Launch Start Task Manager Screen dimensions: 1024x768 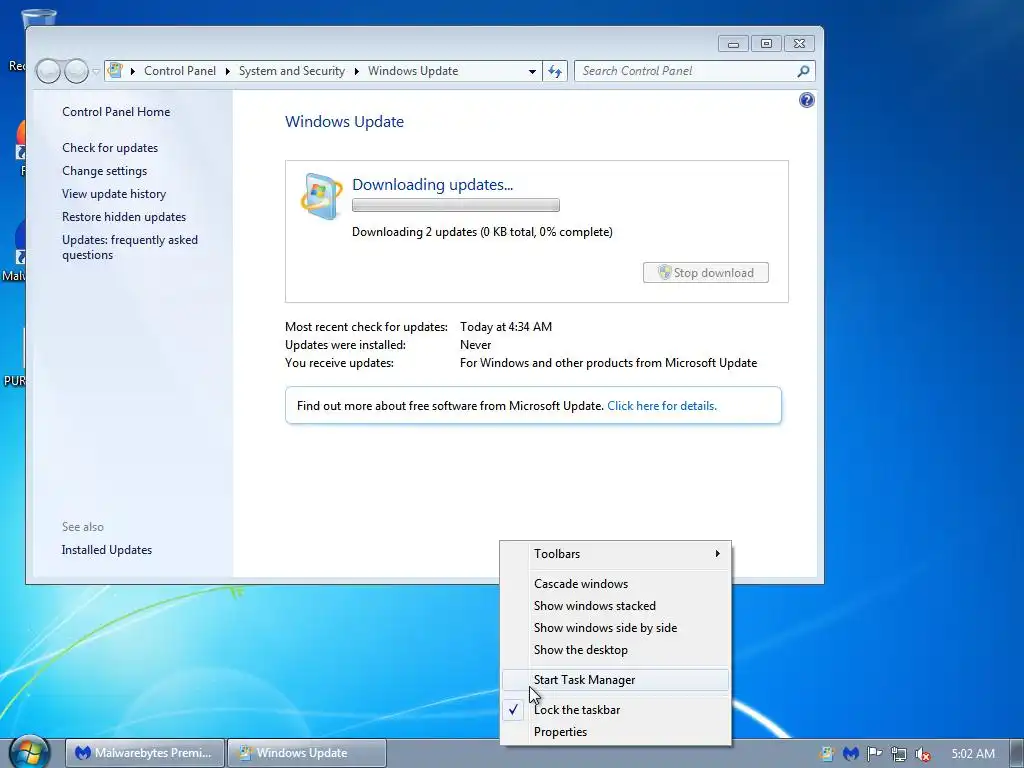coord(615,680)
